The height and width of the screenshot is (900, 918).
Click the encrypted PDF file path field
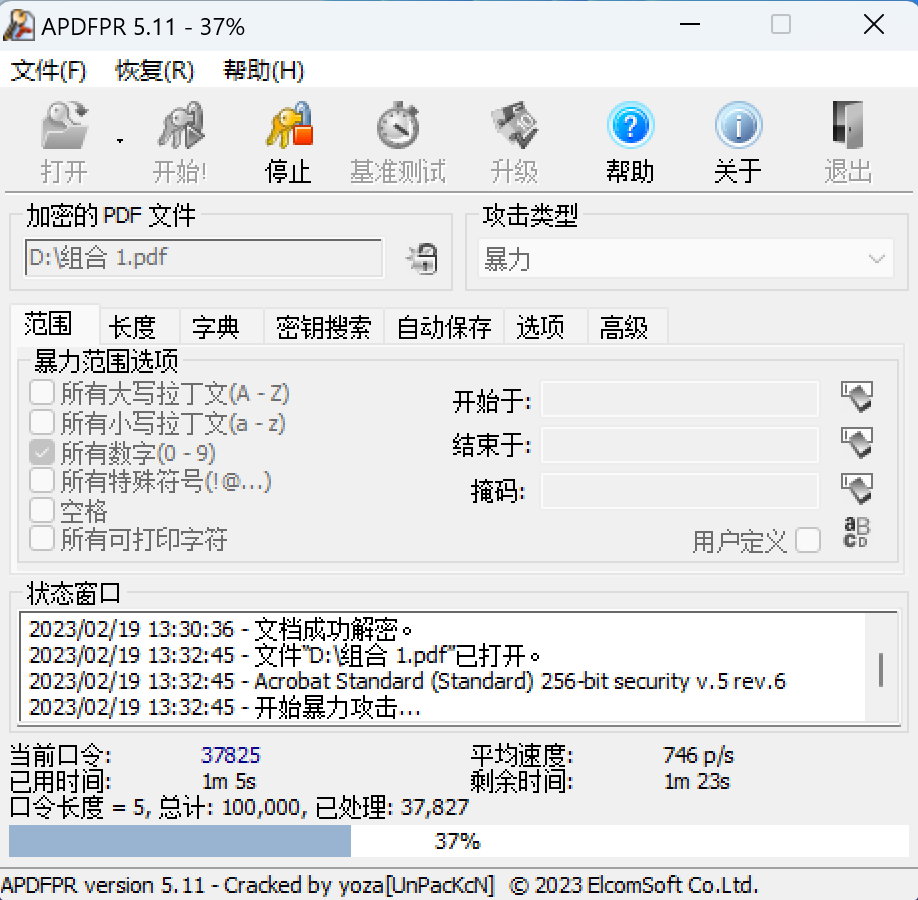coord(204,258)
